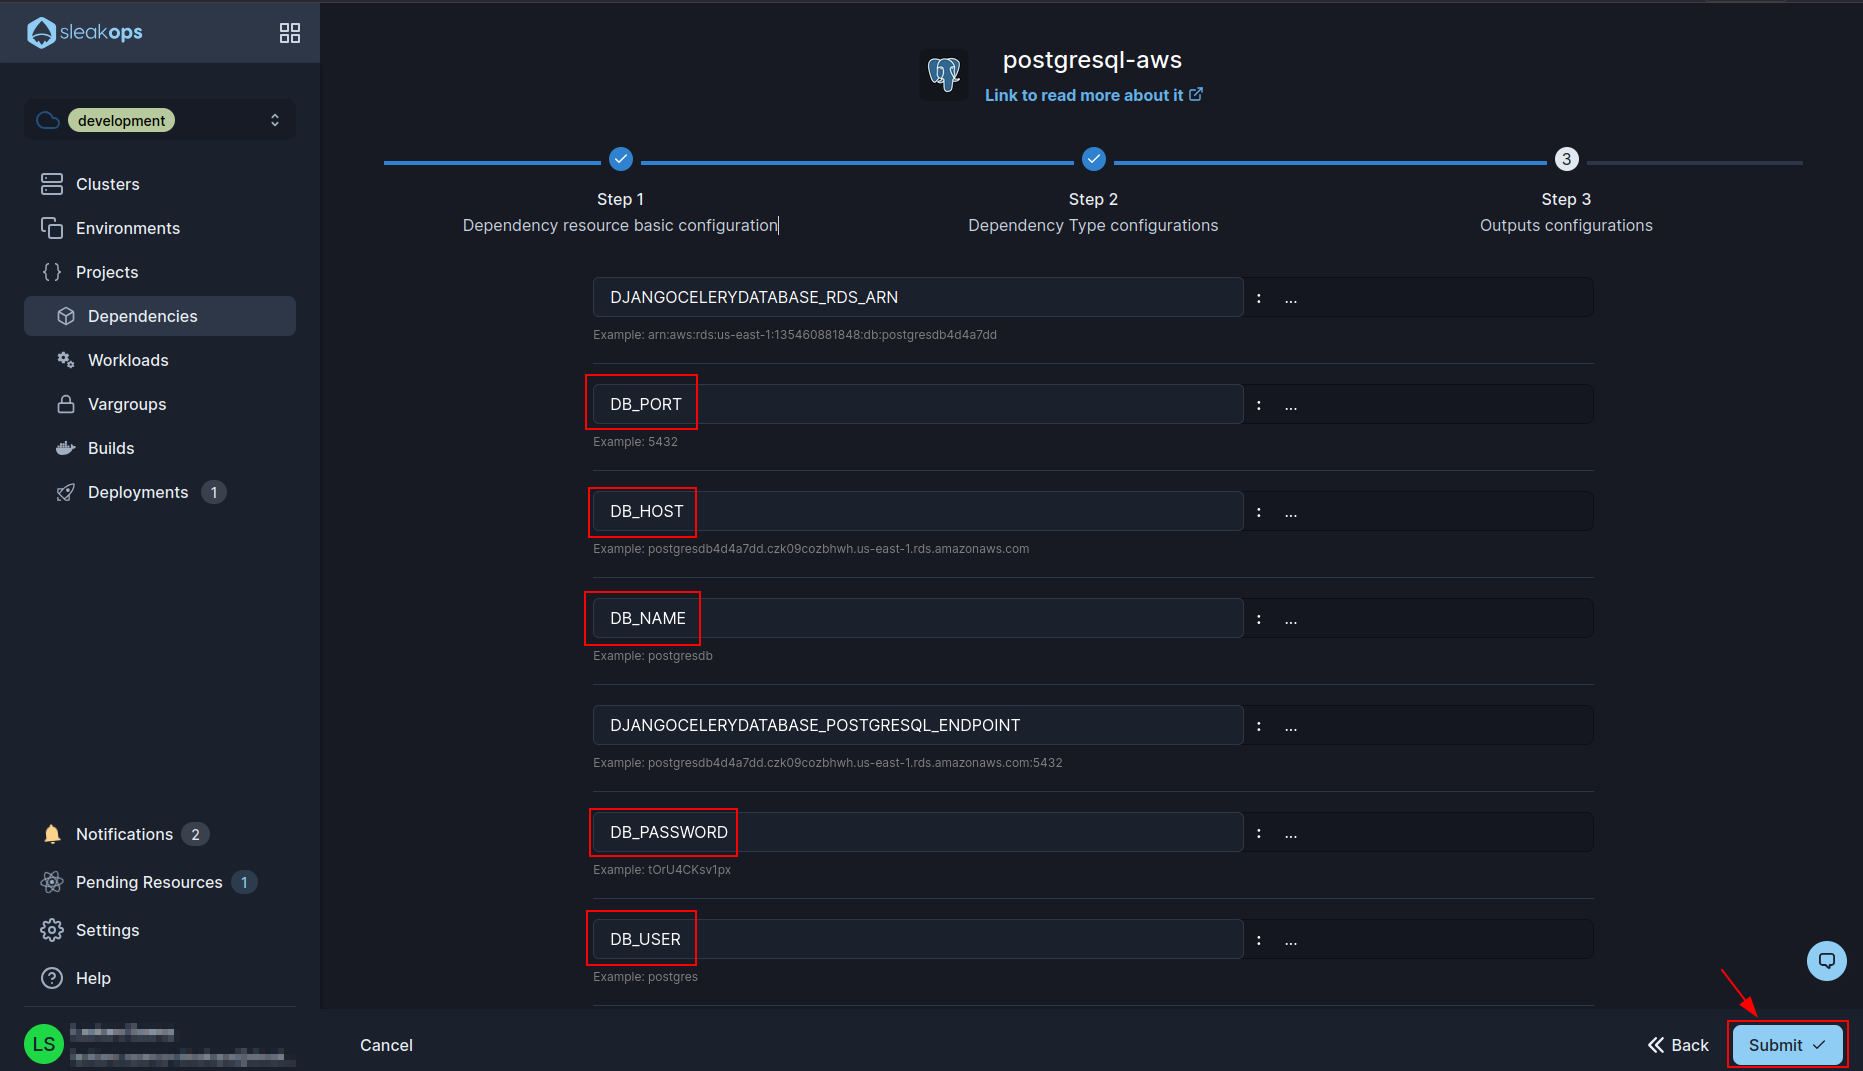Open 'Link to read more about it'
This screenshot has height=1071, width=1863.
click(x=1093, y=95)
